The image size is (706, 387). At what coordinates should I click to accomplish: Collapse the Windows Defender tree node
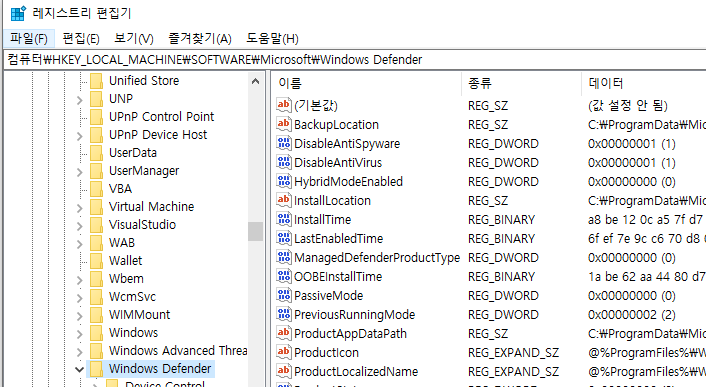tap(80, 370)
